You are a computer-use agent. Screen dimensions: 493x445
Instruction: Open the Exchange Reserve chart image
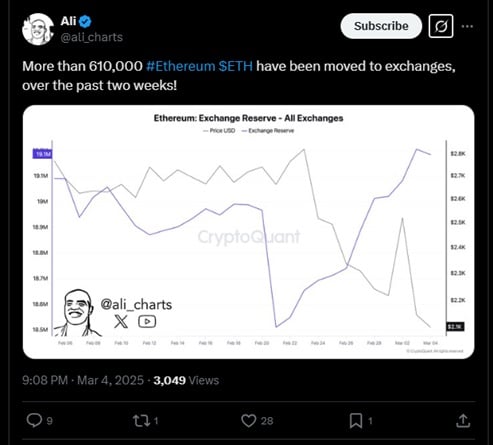coord(248,232)
